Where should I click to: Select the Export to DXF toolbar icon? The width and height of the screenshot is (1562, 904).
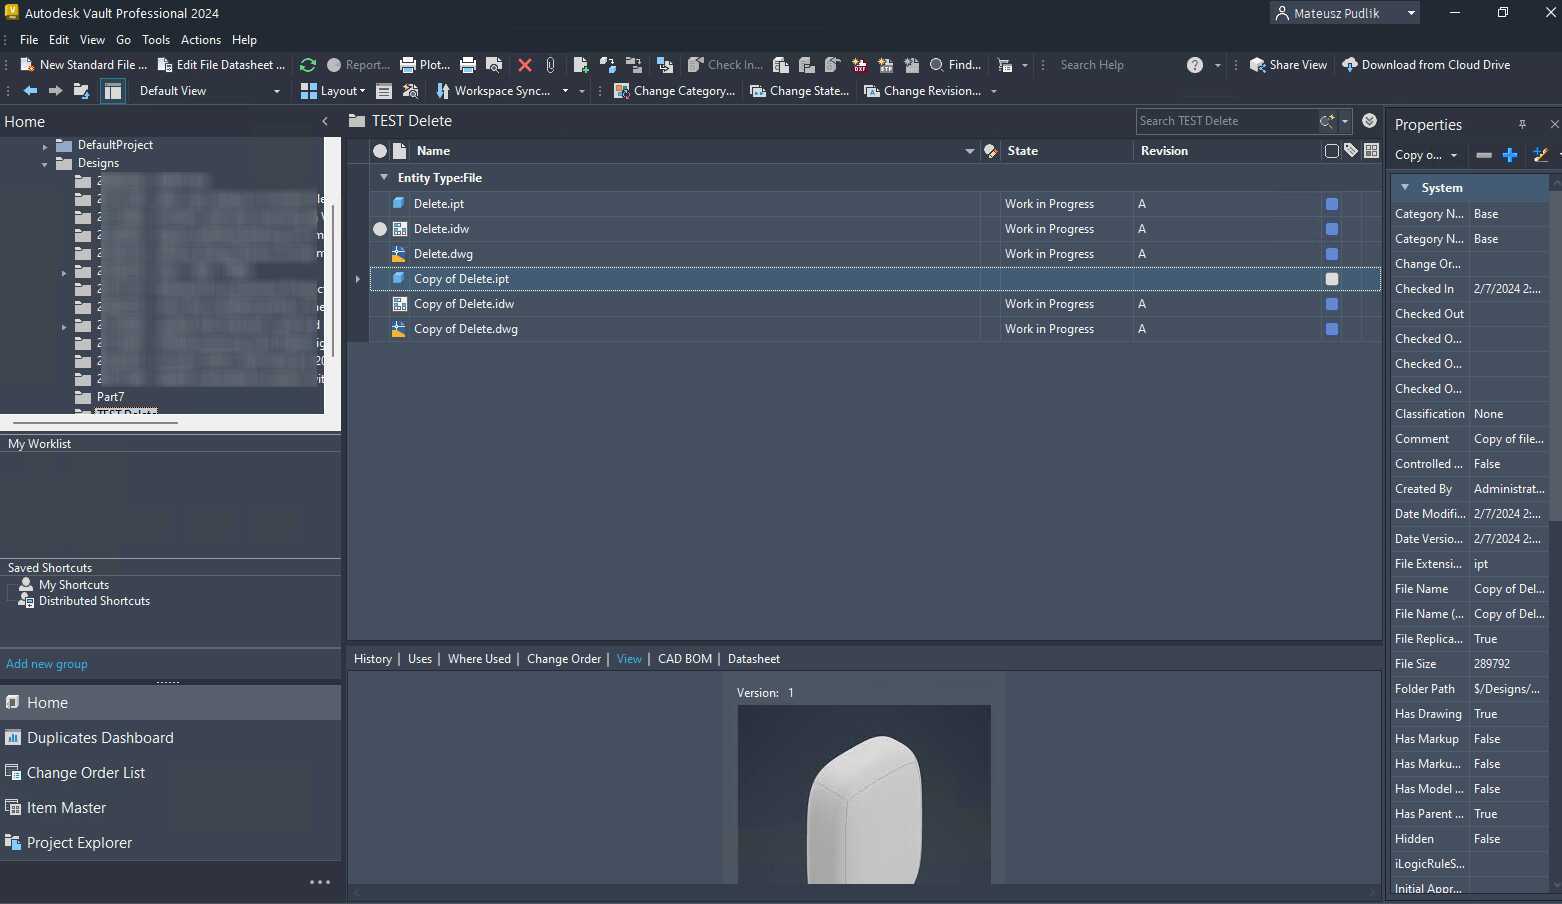pos(859,64)
